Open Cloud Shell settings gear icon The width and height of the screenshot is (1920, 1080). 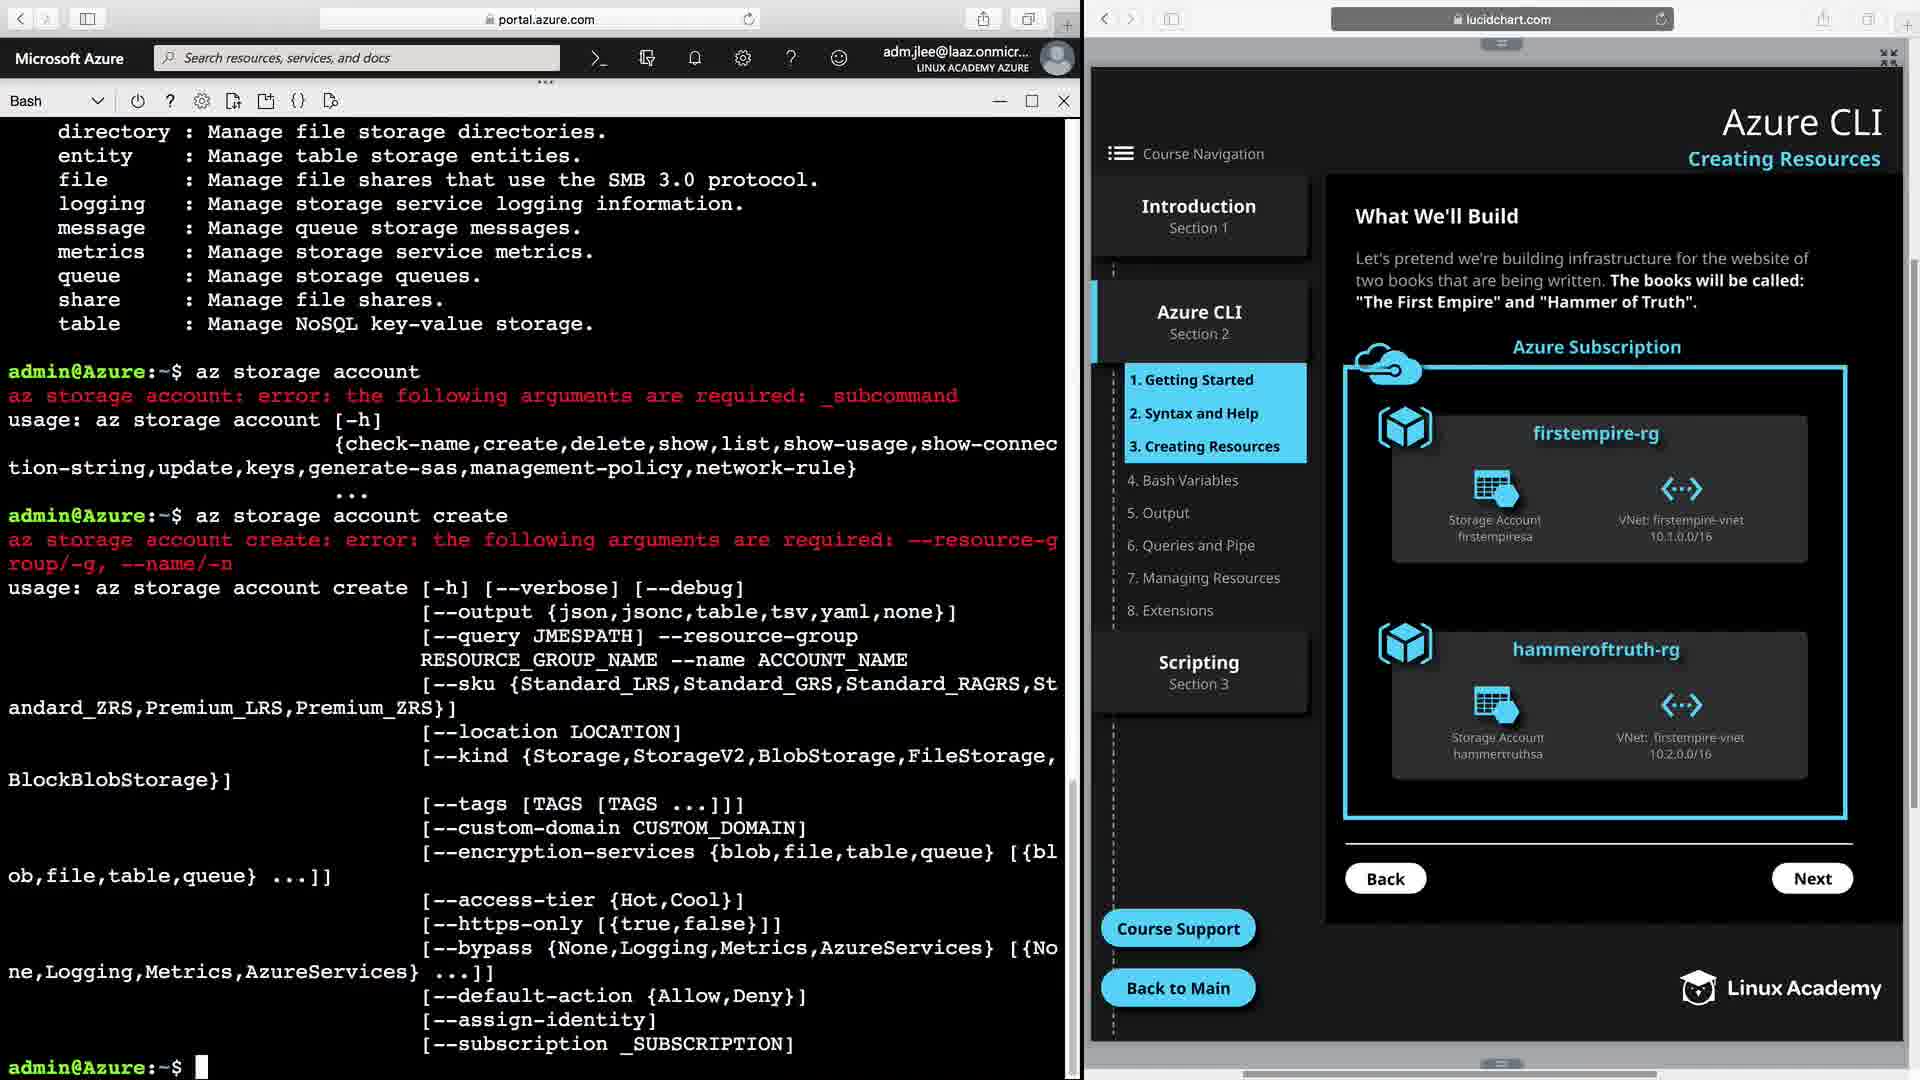tap(202, 101)
